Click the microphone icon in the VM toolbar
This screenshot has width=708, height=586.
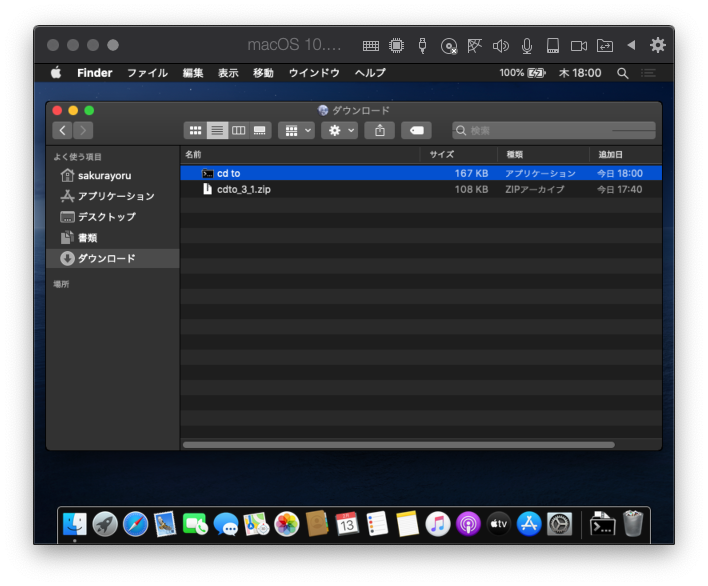click(526, 46)
